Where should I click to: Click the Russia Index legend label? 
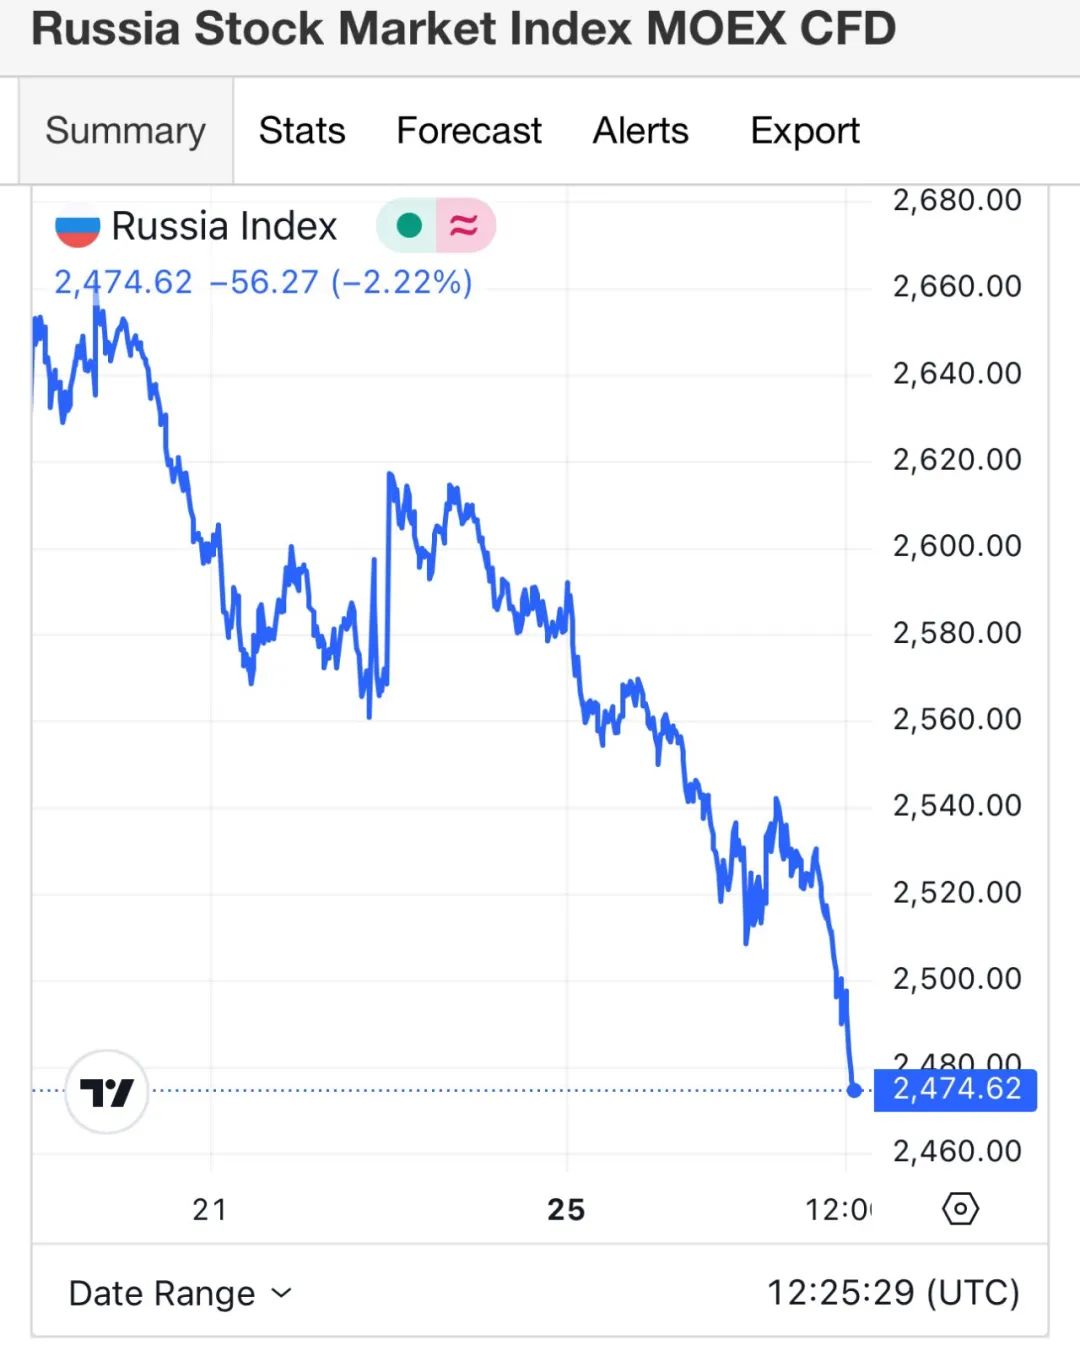pyautogui.click(x=224, y=226)
